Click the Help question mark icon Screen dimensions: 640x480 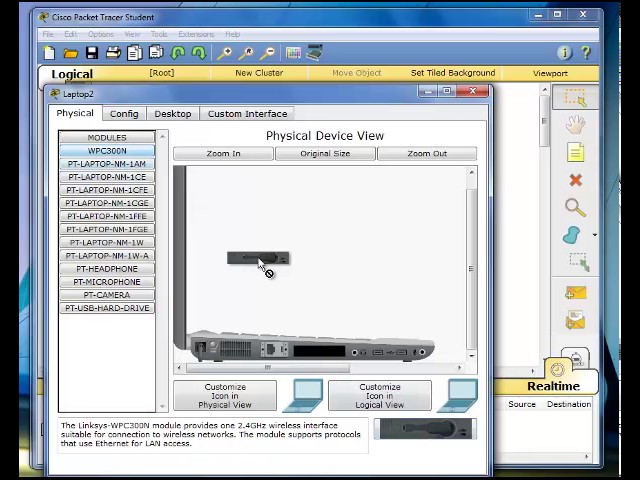pos(586,53)
